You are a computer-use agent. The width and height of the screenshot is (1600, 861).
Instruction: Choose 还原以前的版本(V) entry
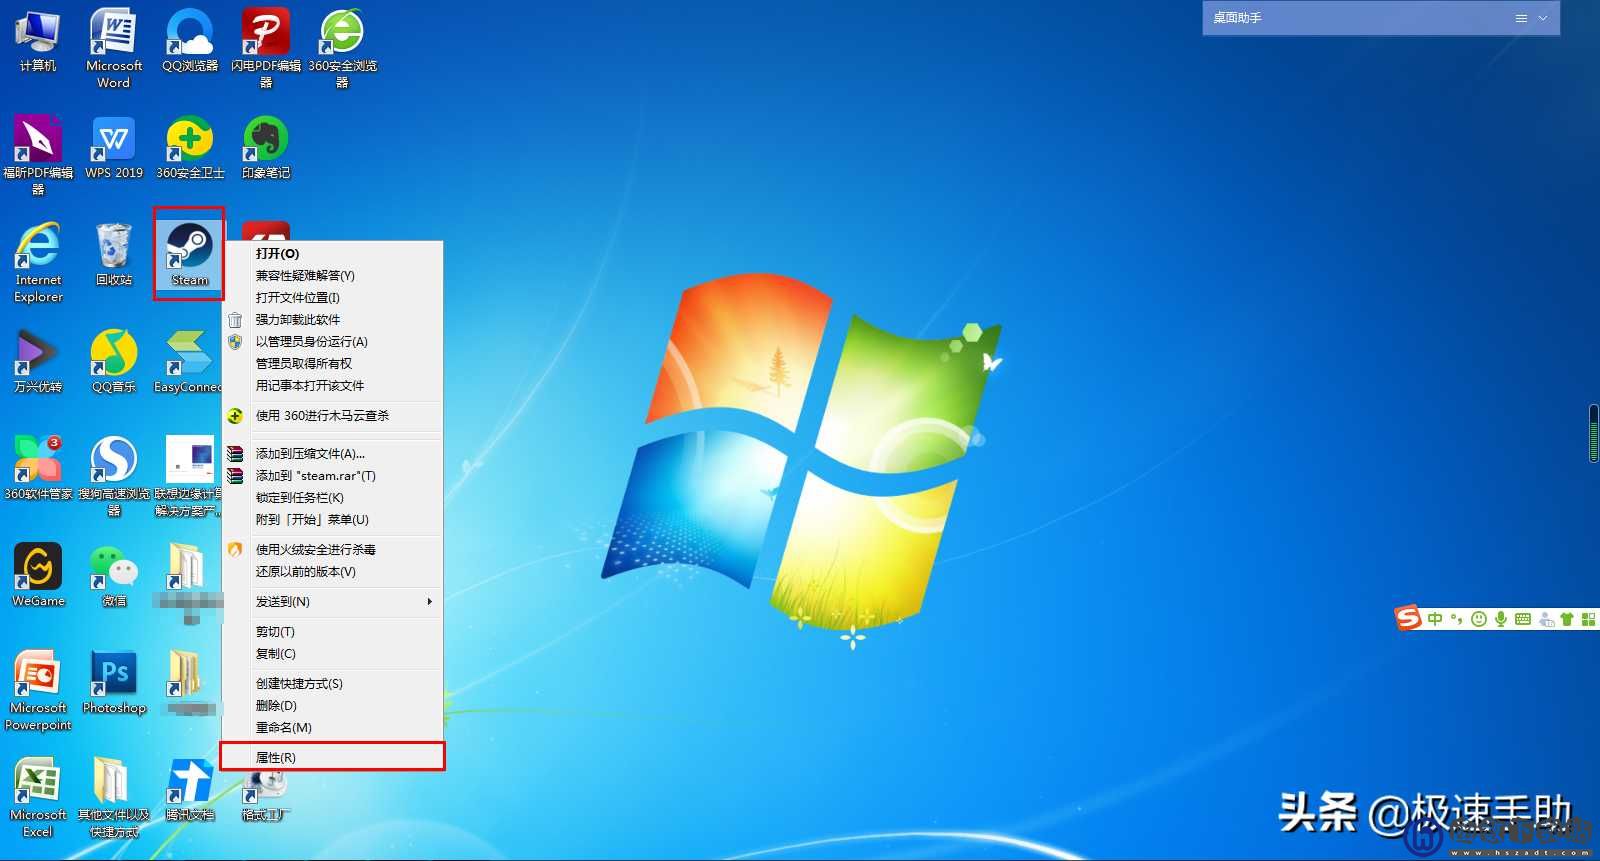(x=333, y=572)
